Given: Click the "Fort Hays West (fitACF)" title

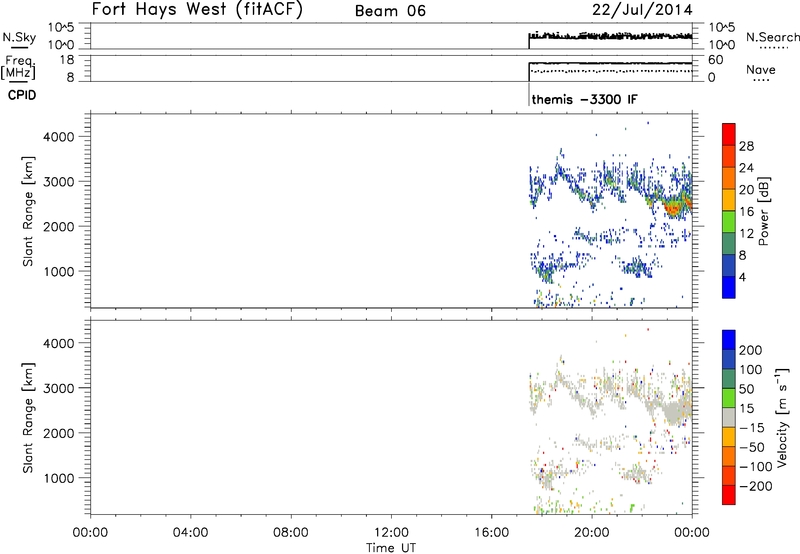Looking at the screenshot, I should point(197,9).
